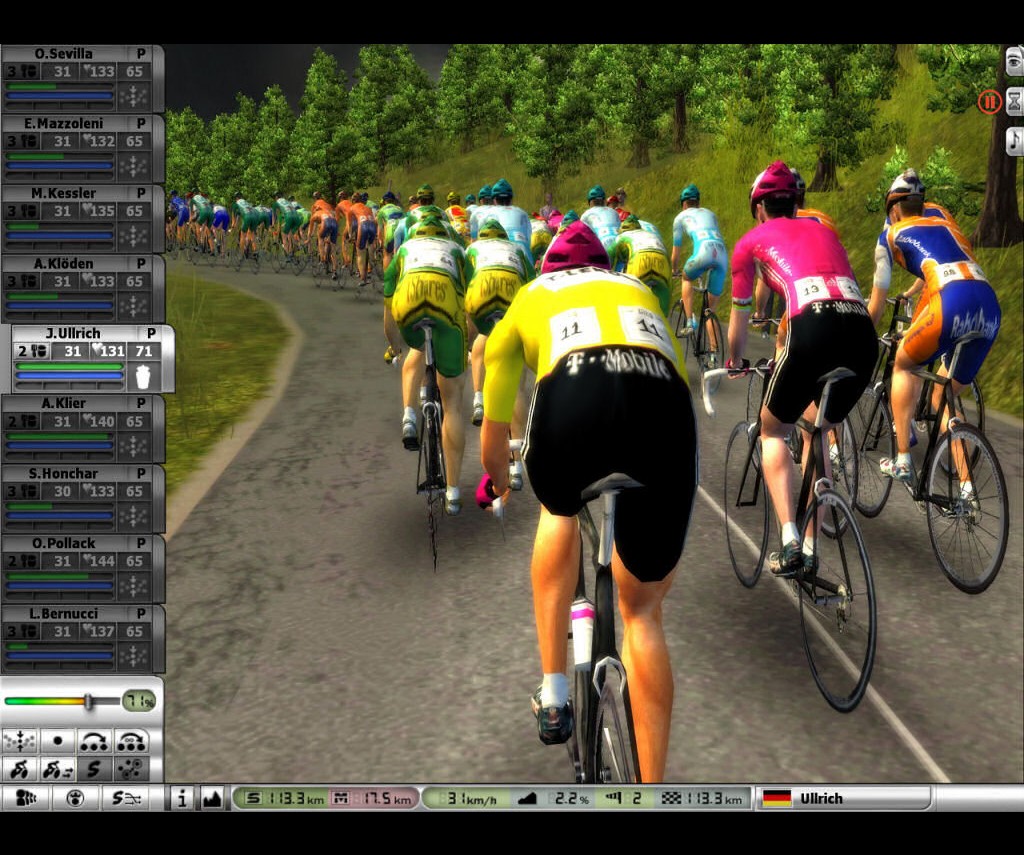
Task: Toggle the music note sound icon
Action: tap(1014, 140)
